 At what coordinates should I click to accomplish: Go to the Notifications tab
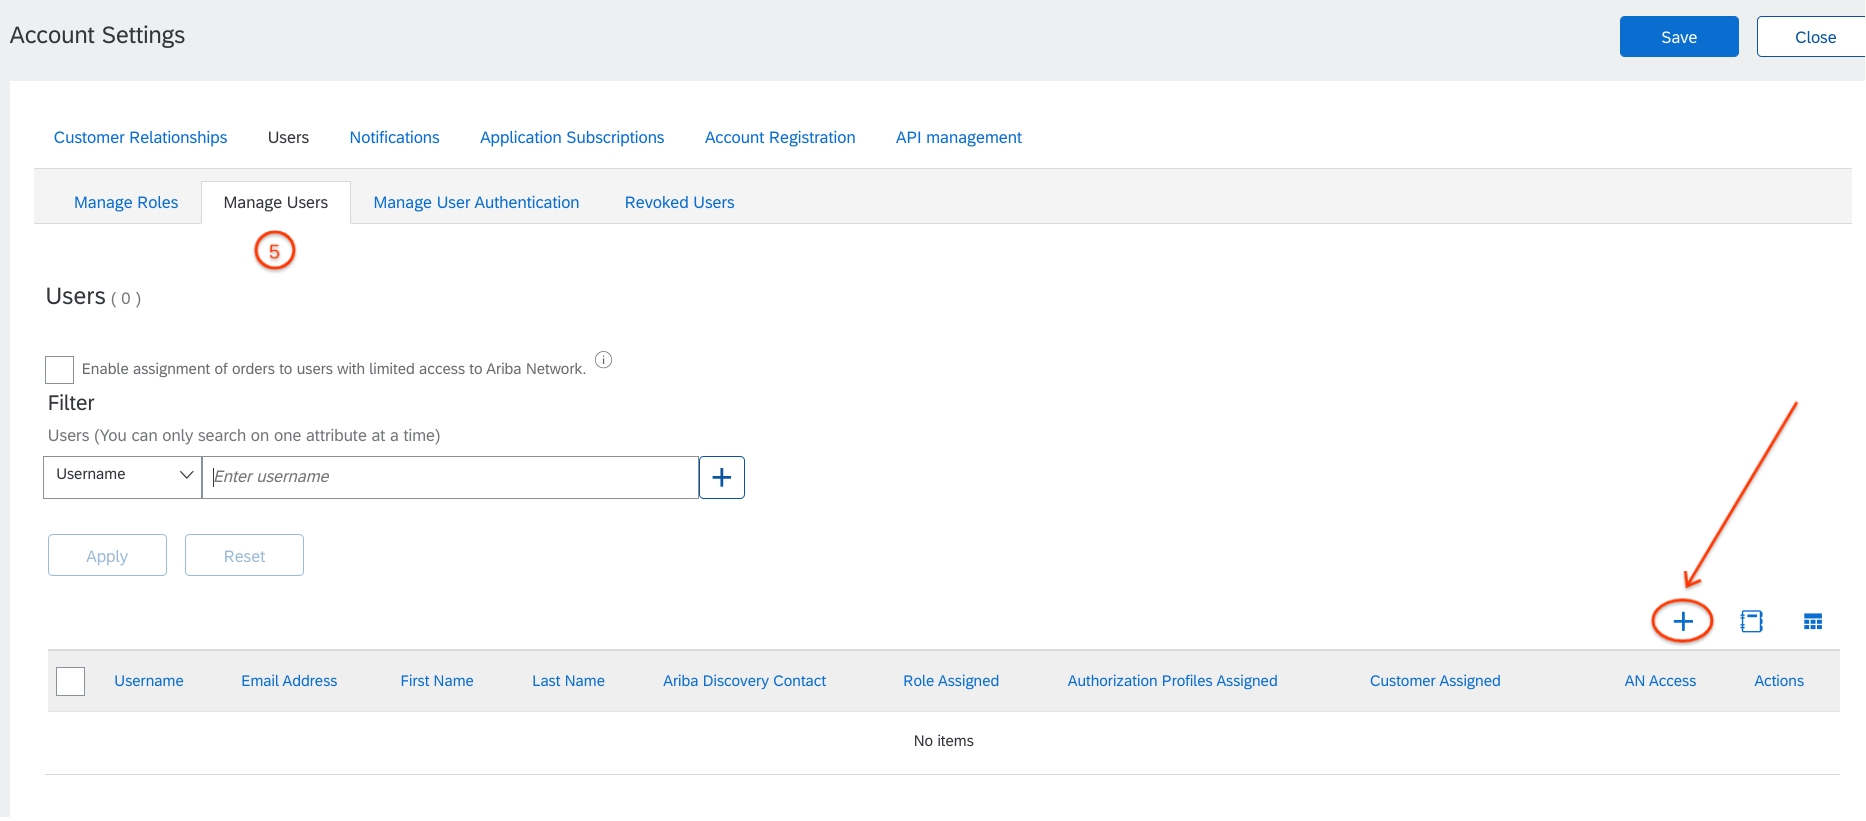pos(394,137)
